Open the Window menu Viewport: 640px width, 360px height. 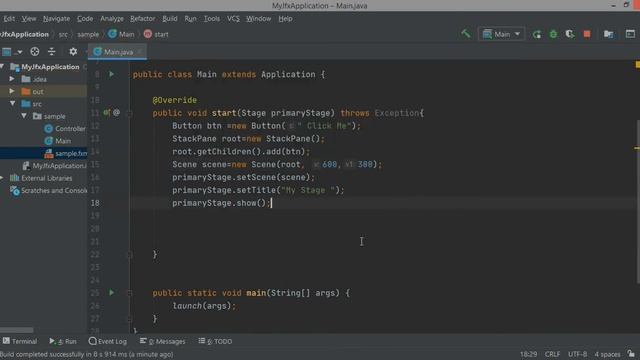tap(258, 19)
